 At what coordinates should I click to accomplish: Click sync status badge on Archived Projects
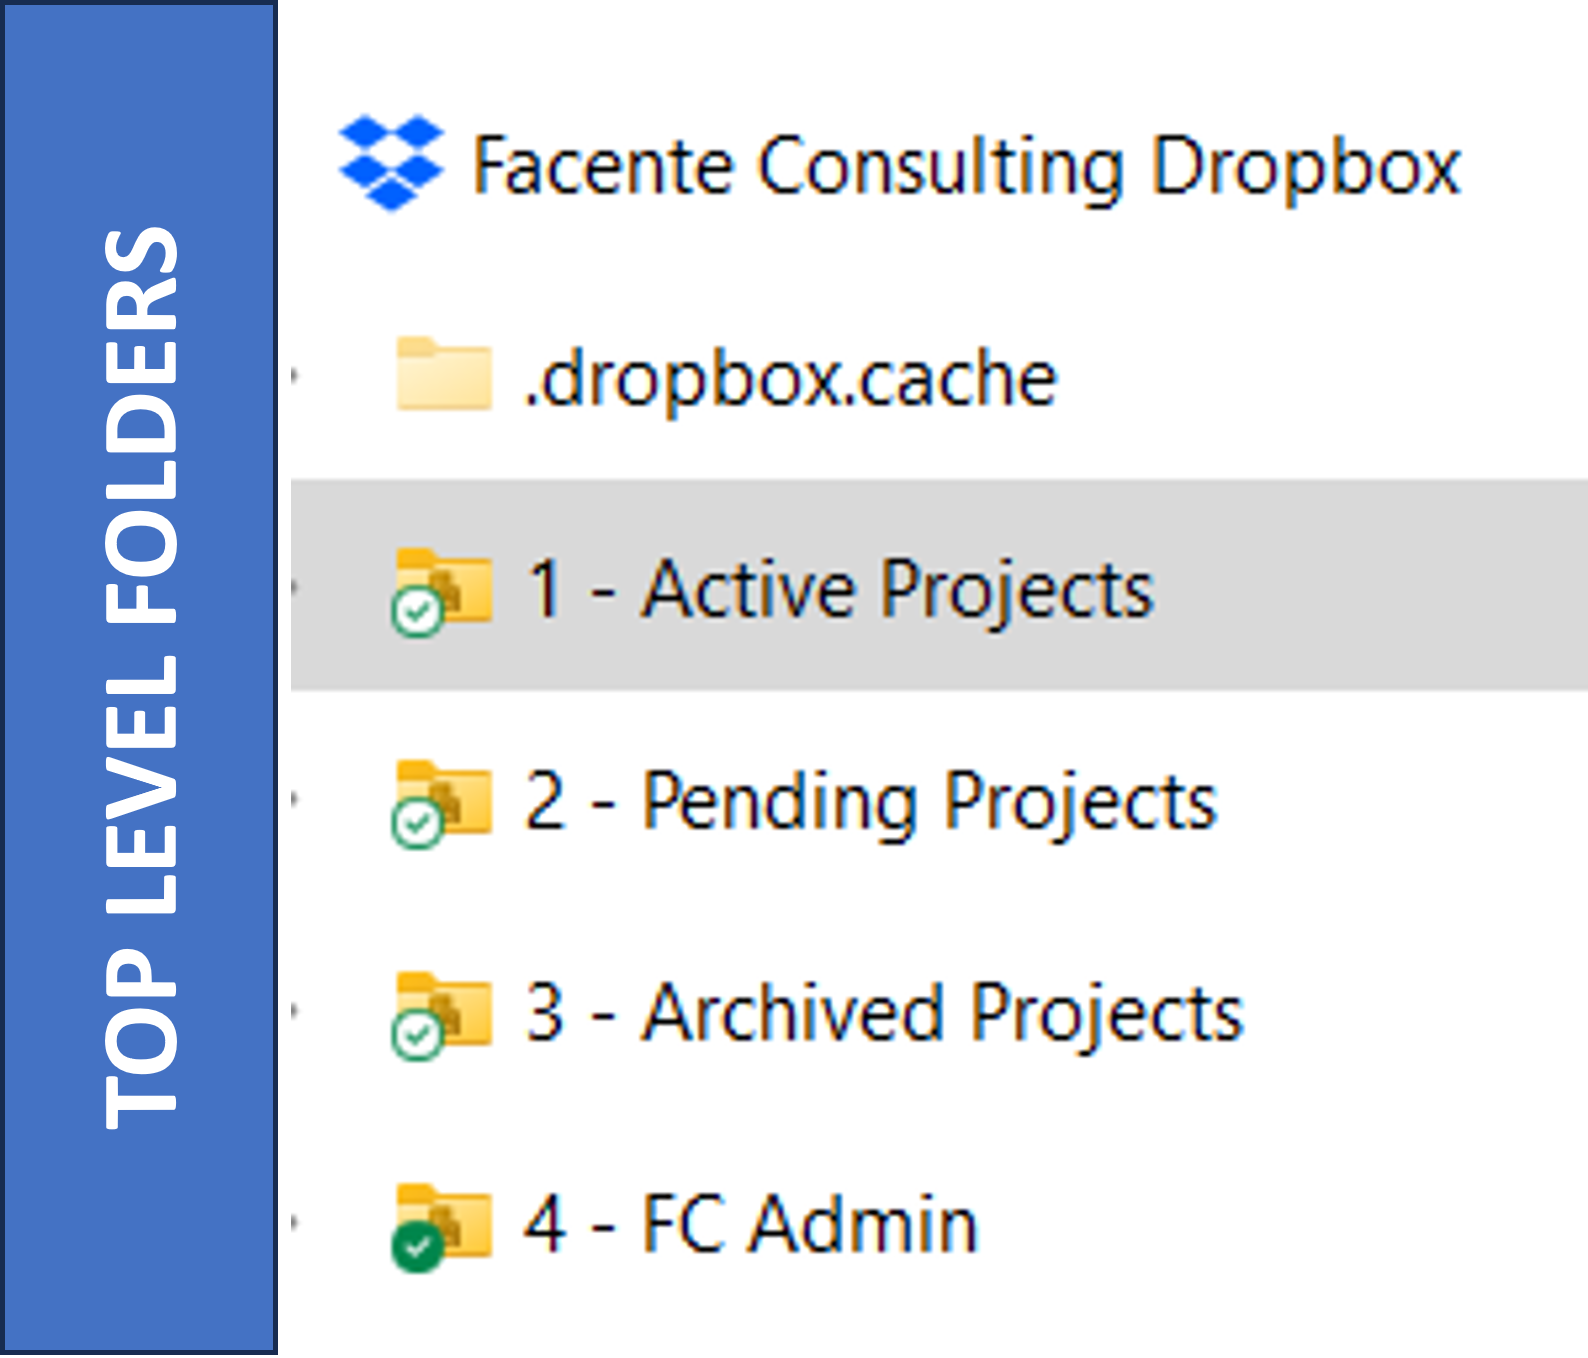(x=417, y=1036)
